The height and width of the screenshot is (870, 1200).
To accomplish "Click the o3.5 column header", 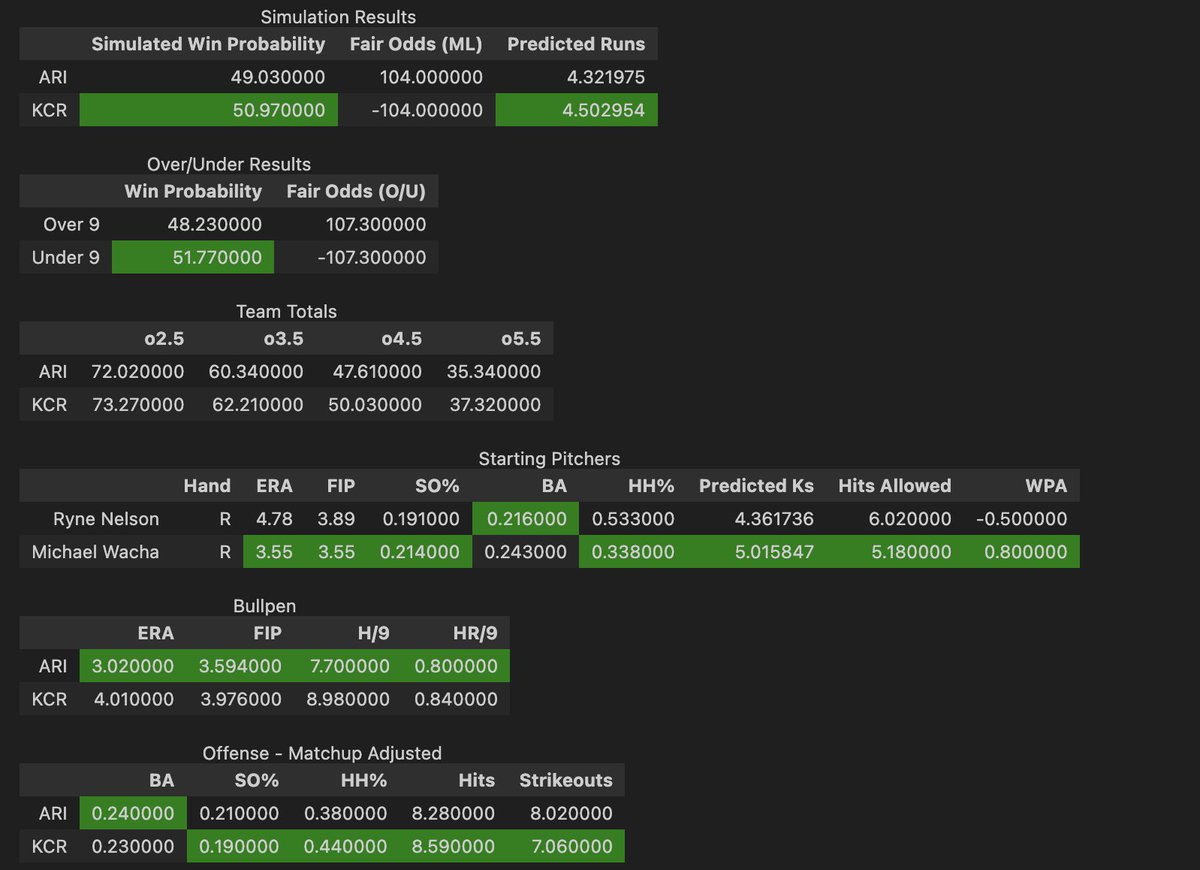I will coord(283,338).
